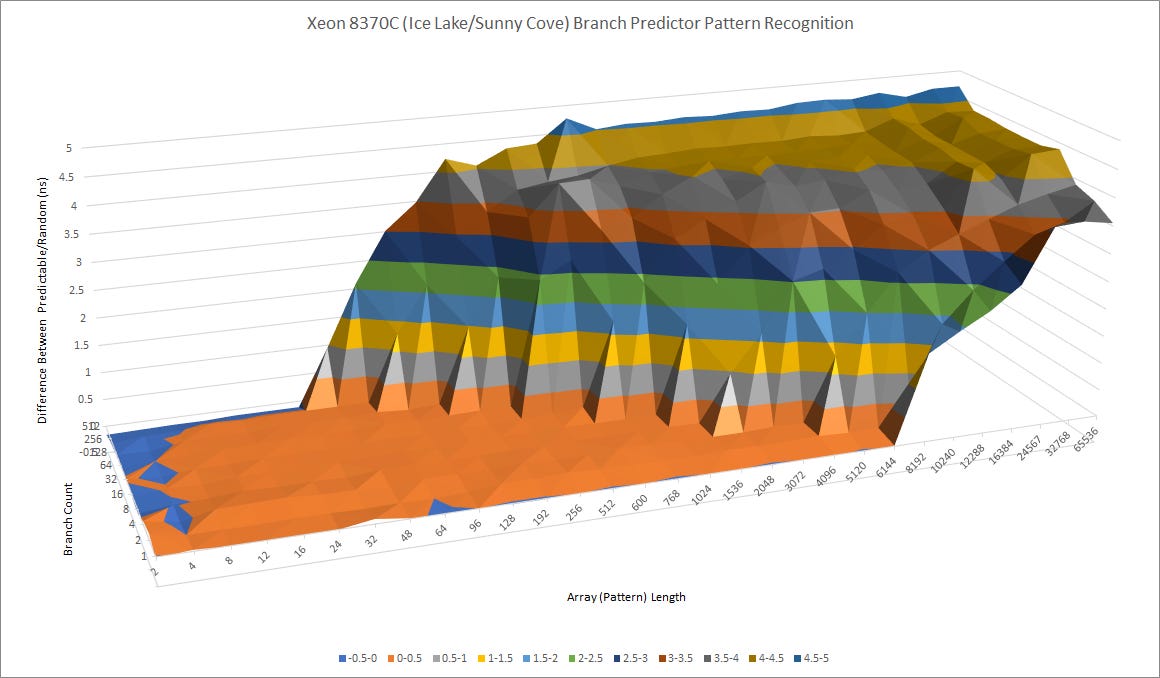Select array length label '1024'
Screen dimensions: 1160x678
[701, 494]
